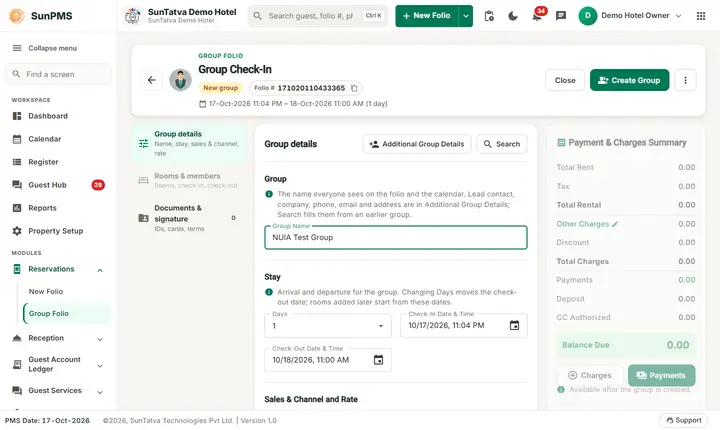Focus the Group Name input field

coord(396,238)
